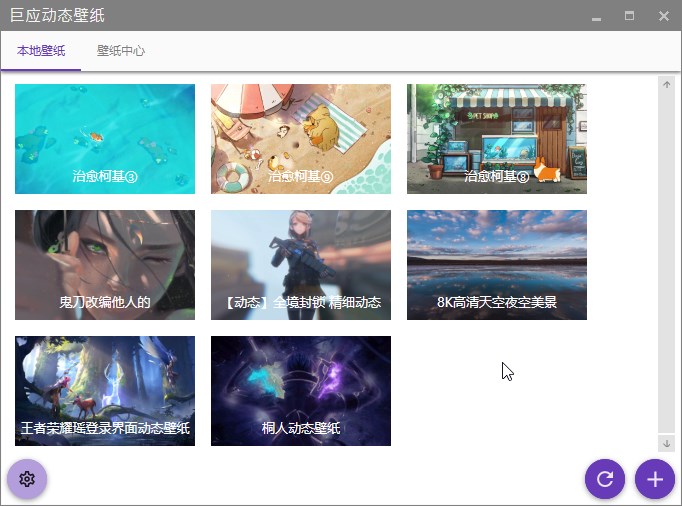Select the 王者荣耀瑶登录界面动态壁纸 thumbnail
The width and height of the screenshot is (682, 506).
click(x=105, y=391)
